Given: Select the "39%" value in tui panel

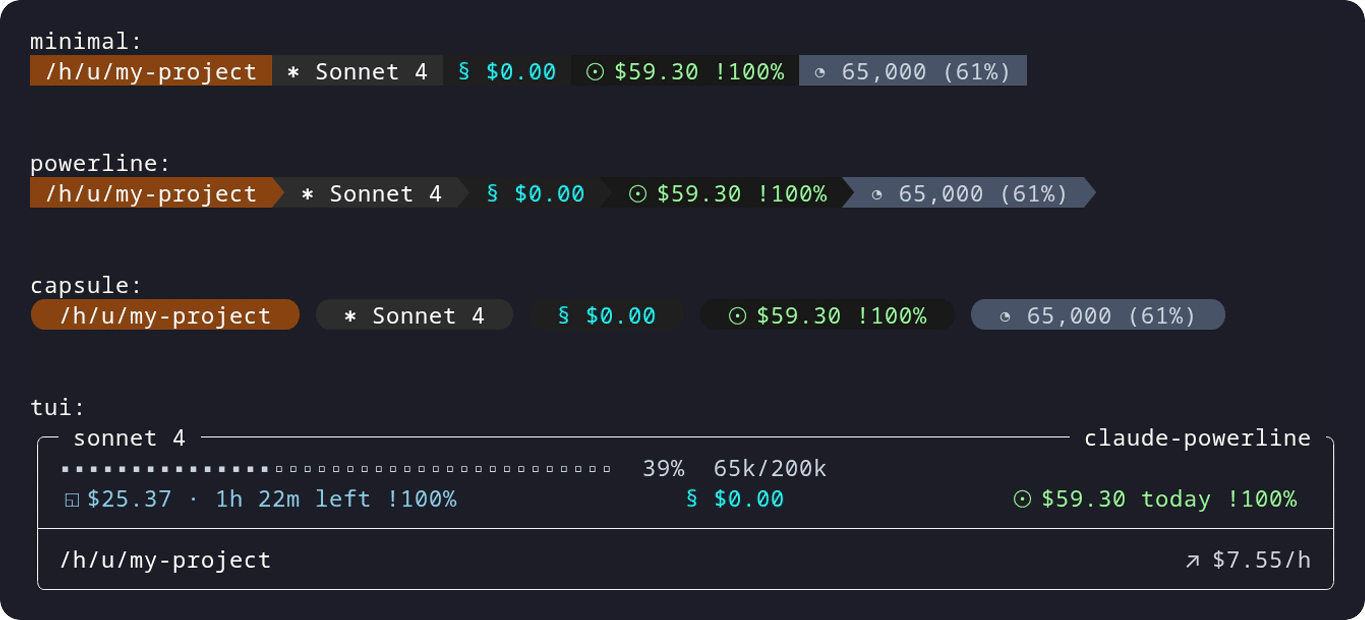Looking at the screenshot, I should click(663, 469).
